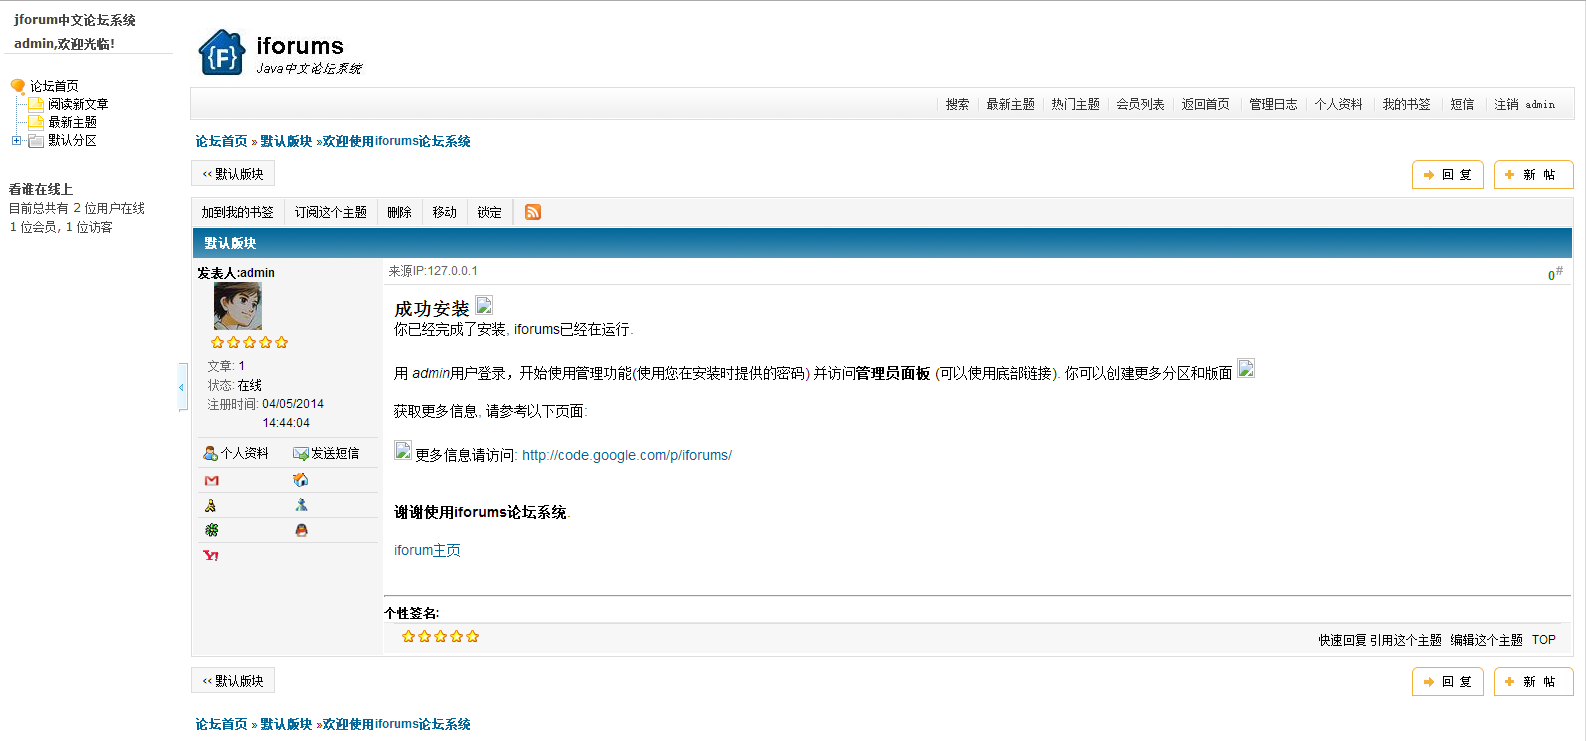Image resolution: width=1586 pixels, height=741 pixels.
Task: Open 个人资料 in top navigation
Action: click(1338, 104)
